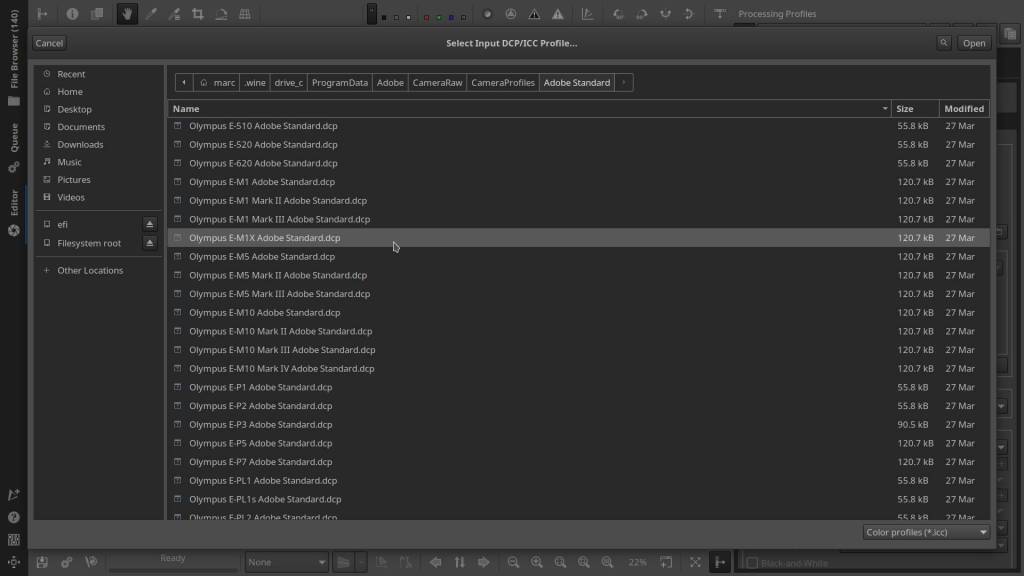This screenshot has height=576, width=1024.
Task: Pick the white balance eyedropper tool
Action: [151, 14]
